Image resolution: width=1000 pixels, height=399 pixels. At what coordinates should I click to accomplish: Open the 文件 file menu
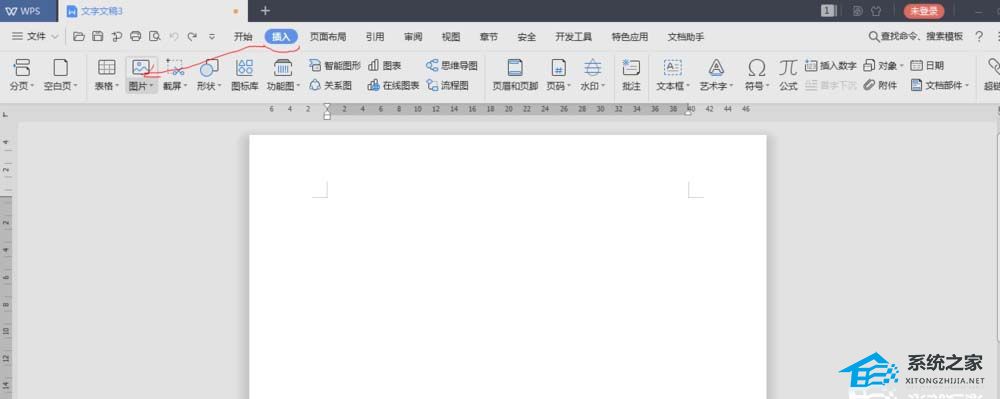35,37
